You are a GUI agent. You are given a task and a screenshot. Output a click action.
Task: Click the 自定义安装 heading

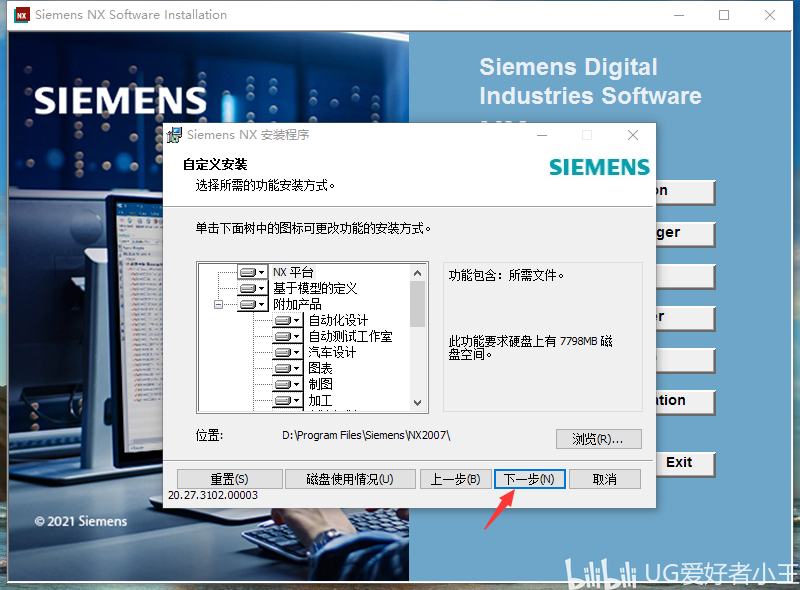tap(215, 164)
